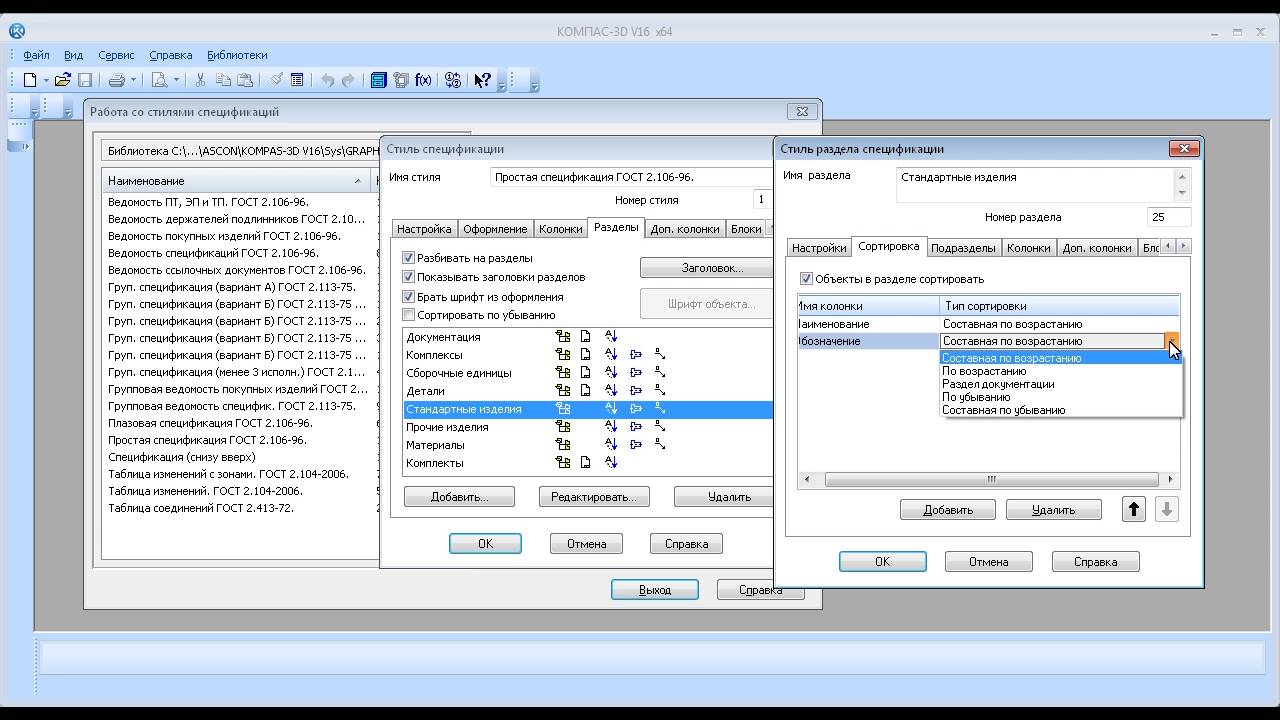This screenshot has width=1280, height=720.
Task: Select Прочие изделия in sections list
Action: 447,427
